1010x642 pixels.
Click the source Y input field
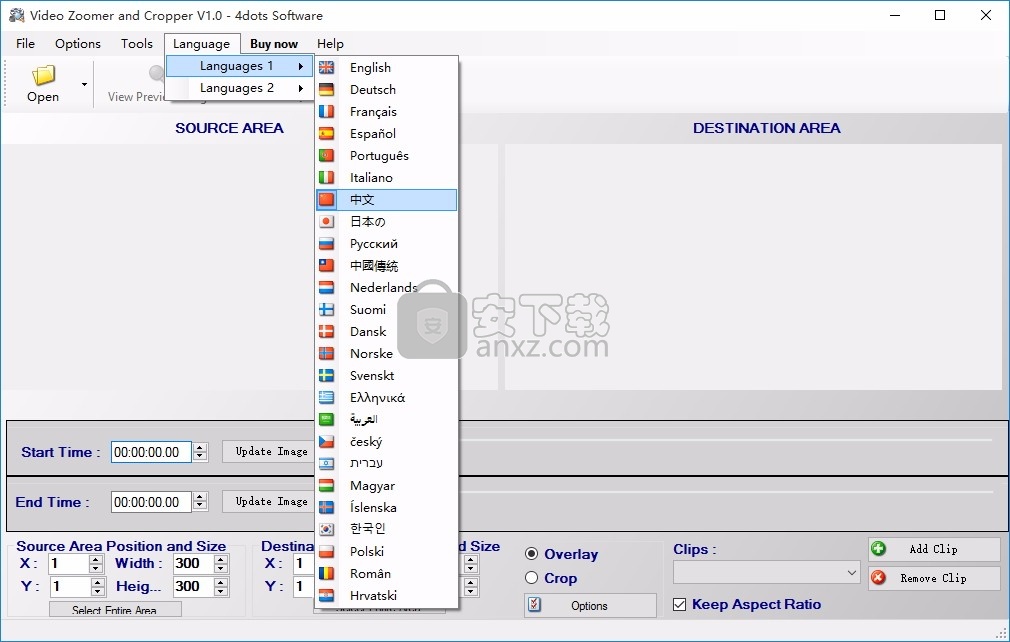pyautogui.click(x=70, y=586)
